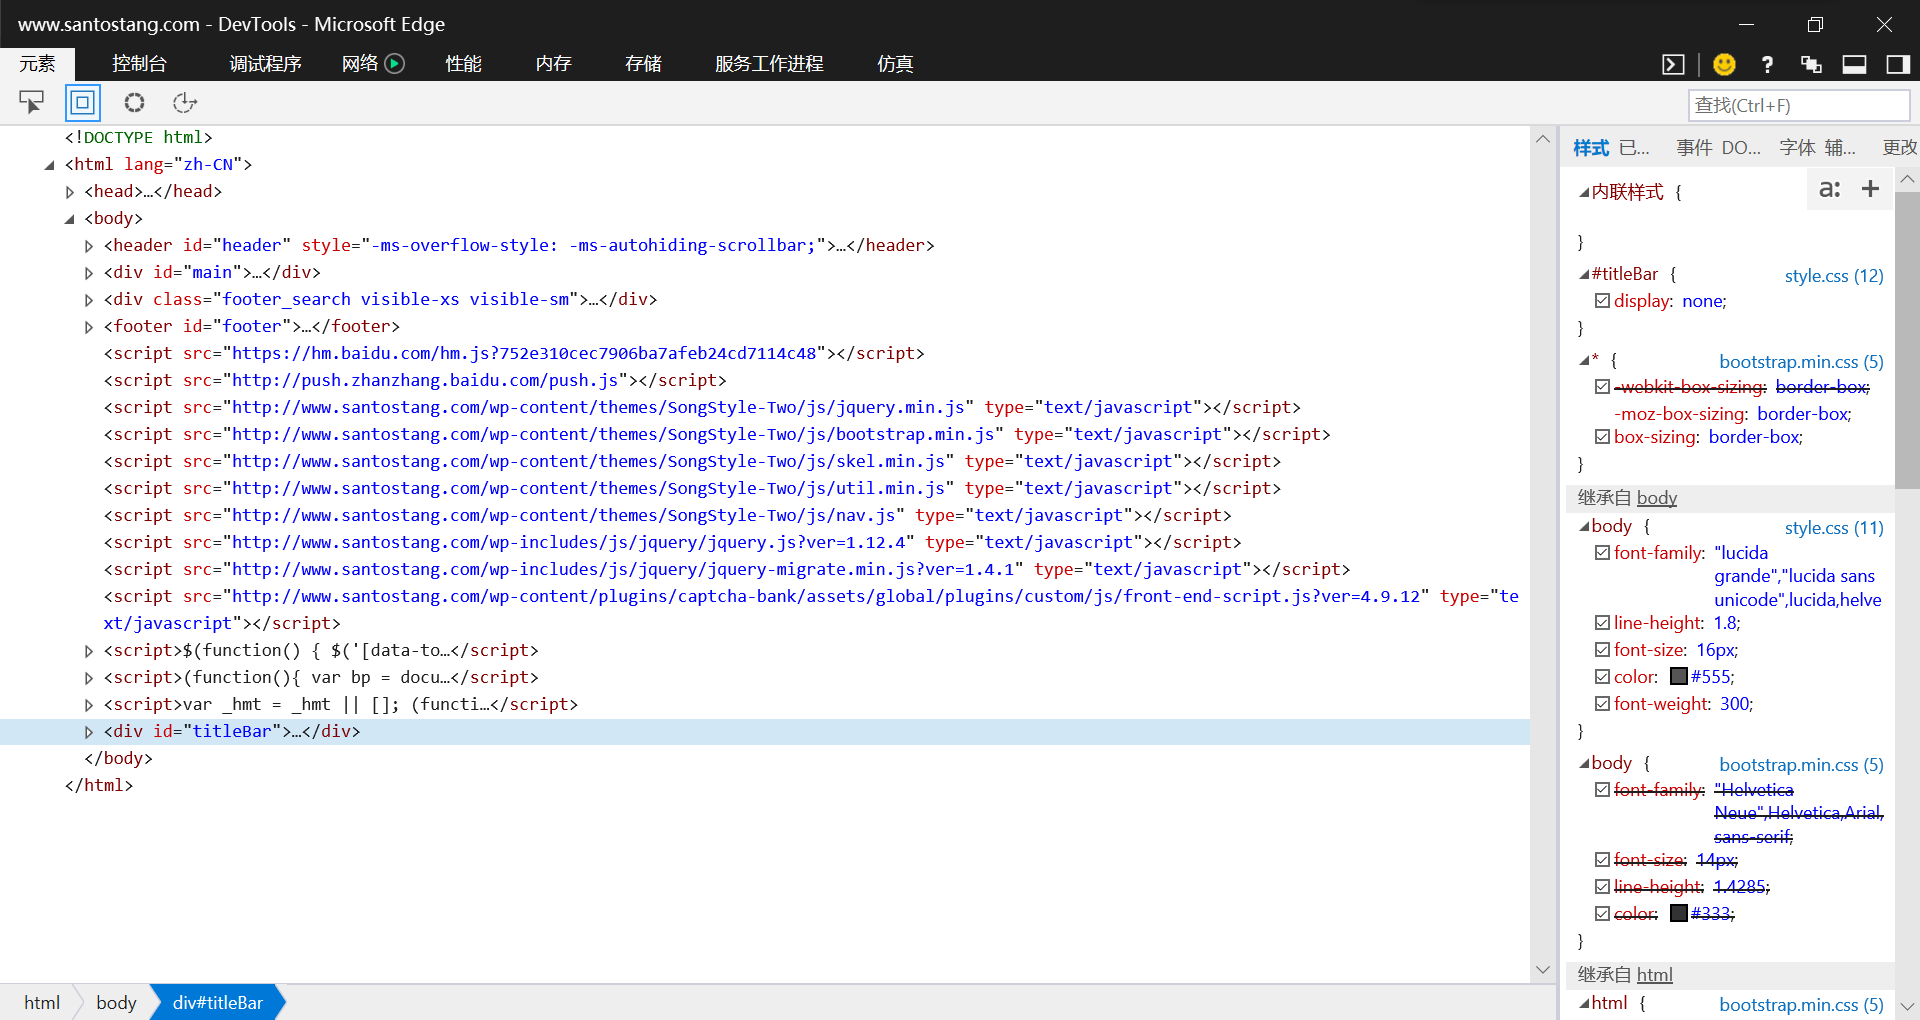This screenshot has width=1920, height=1020.
Task: Restore down the DevTools window
Action: pos(1815,24)
